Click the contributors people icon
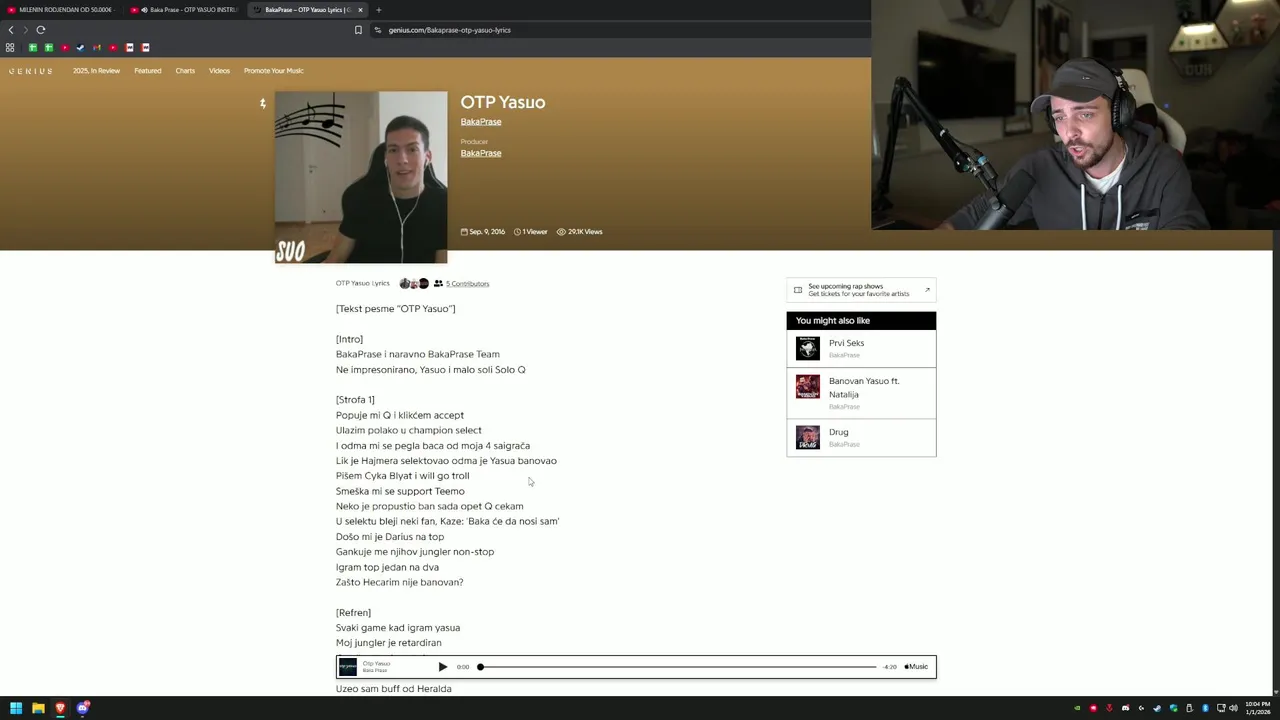Image resolution: width=1280 pixels, height=720 pixels. pyautogui.click(x=438, y=284)
